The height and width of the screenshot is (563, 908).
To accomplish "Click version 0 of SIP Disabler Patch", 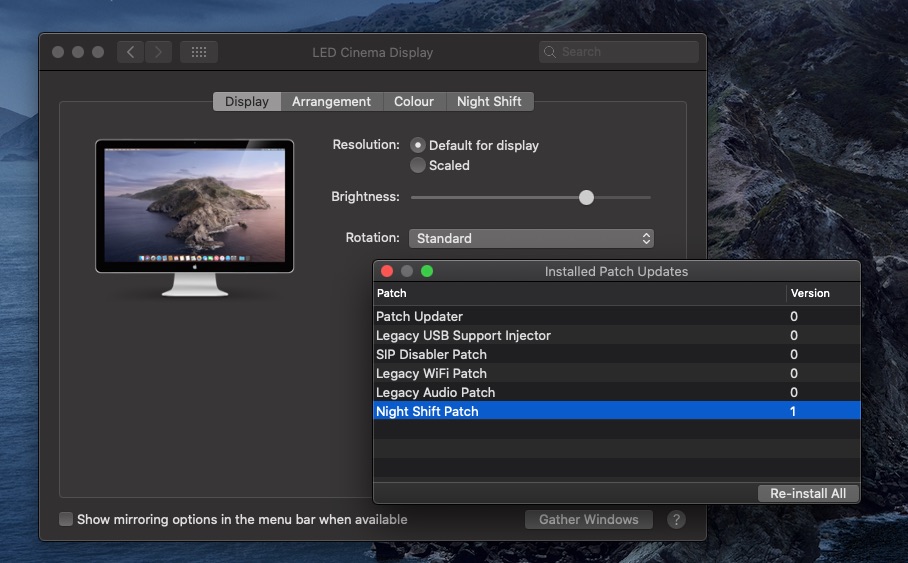I will (794, 354).
